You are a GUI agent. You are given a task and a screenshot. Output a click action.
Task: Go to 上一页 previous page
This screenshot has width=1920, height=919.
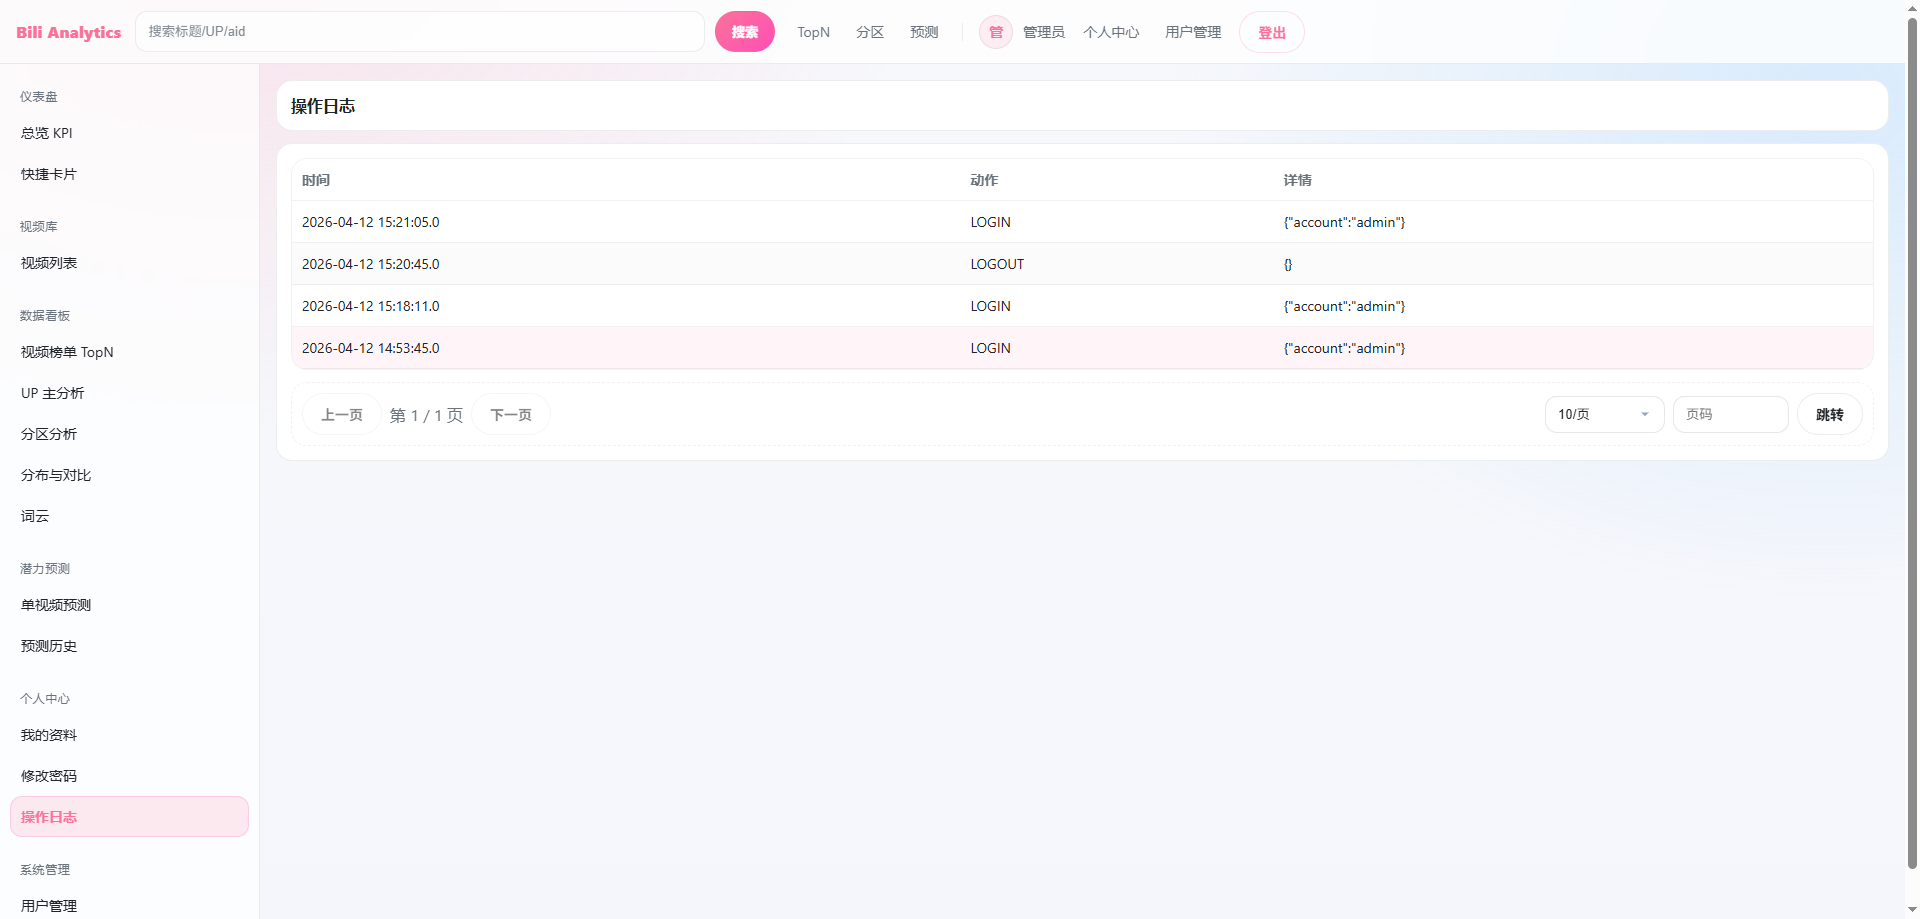pos(341,415)
